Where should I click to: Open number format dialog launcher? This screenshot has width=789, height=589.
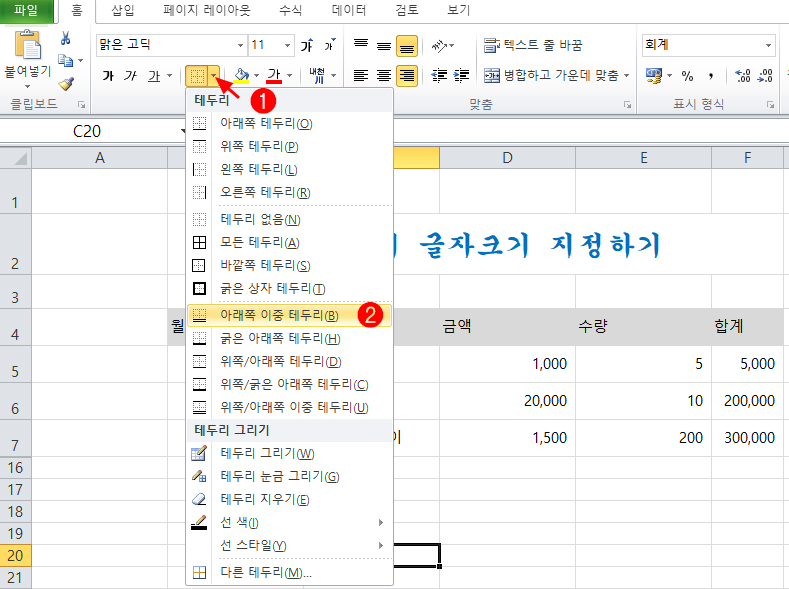pyautogui.click(x=770, y=105)
